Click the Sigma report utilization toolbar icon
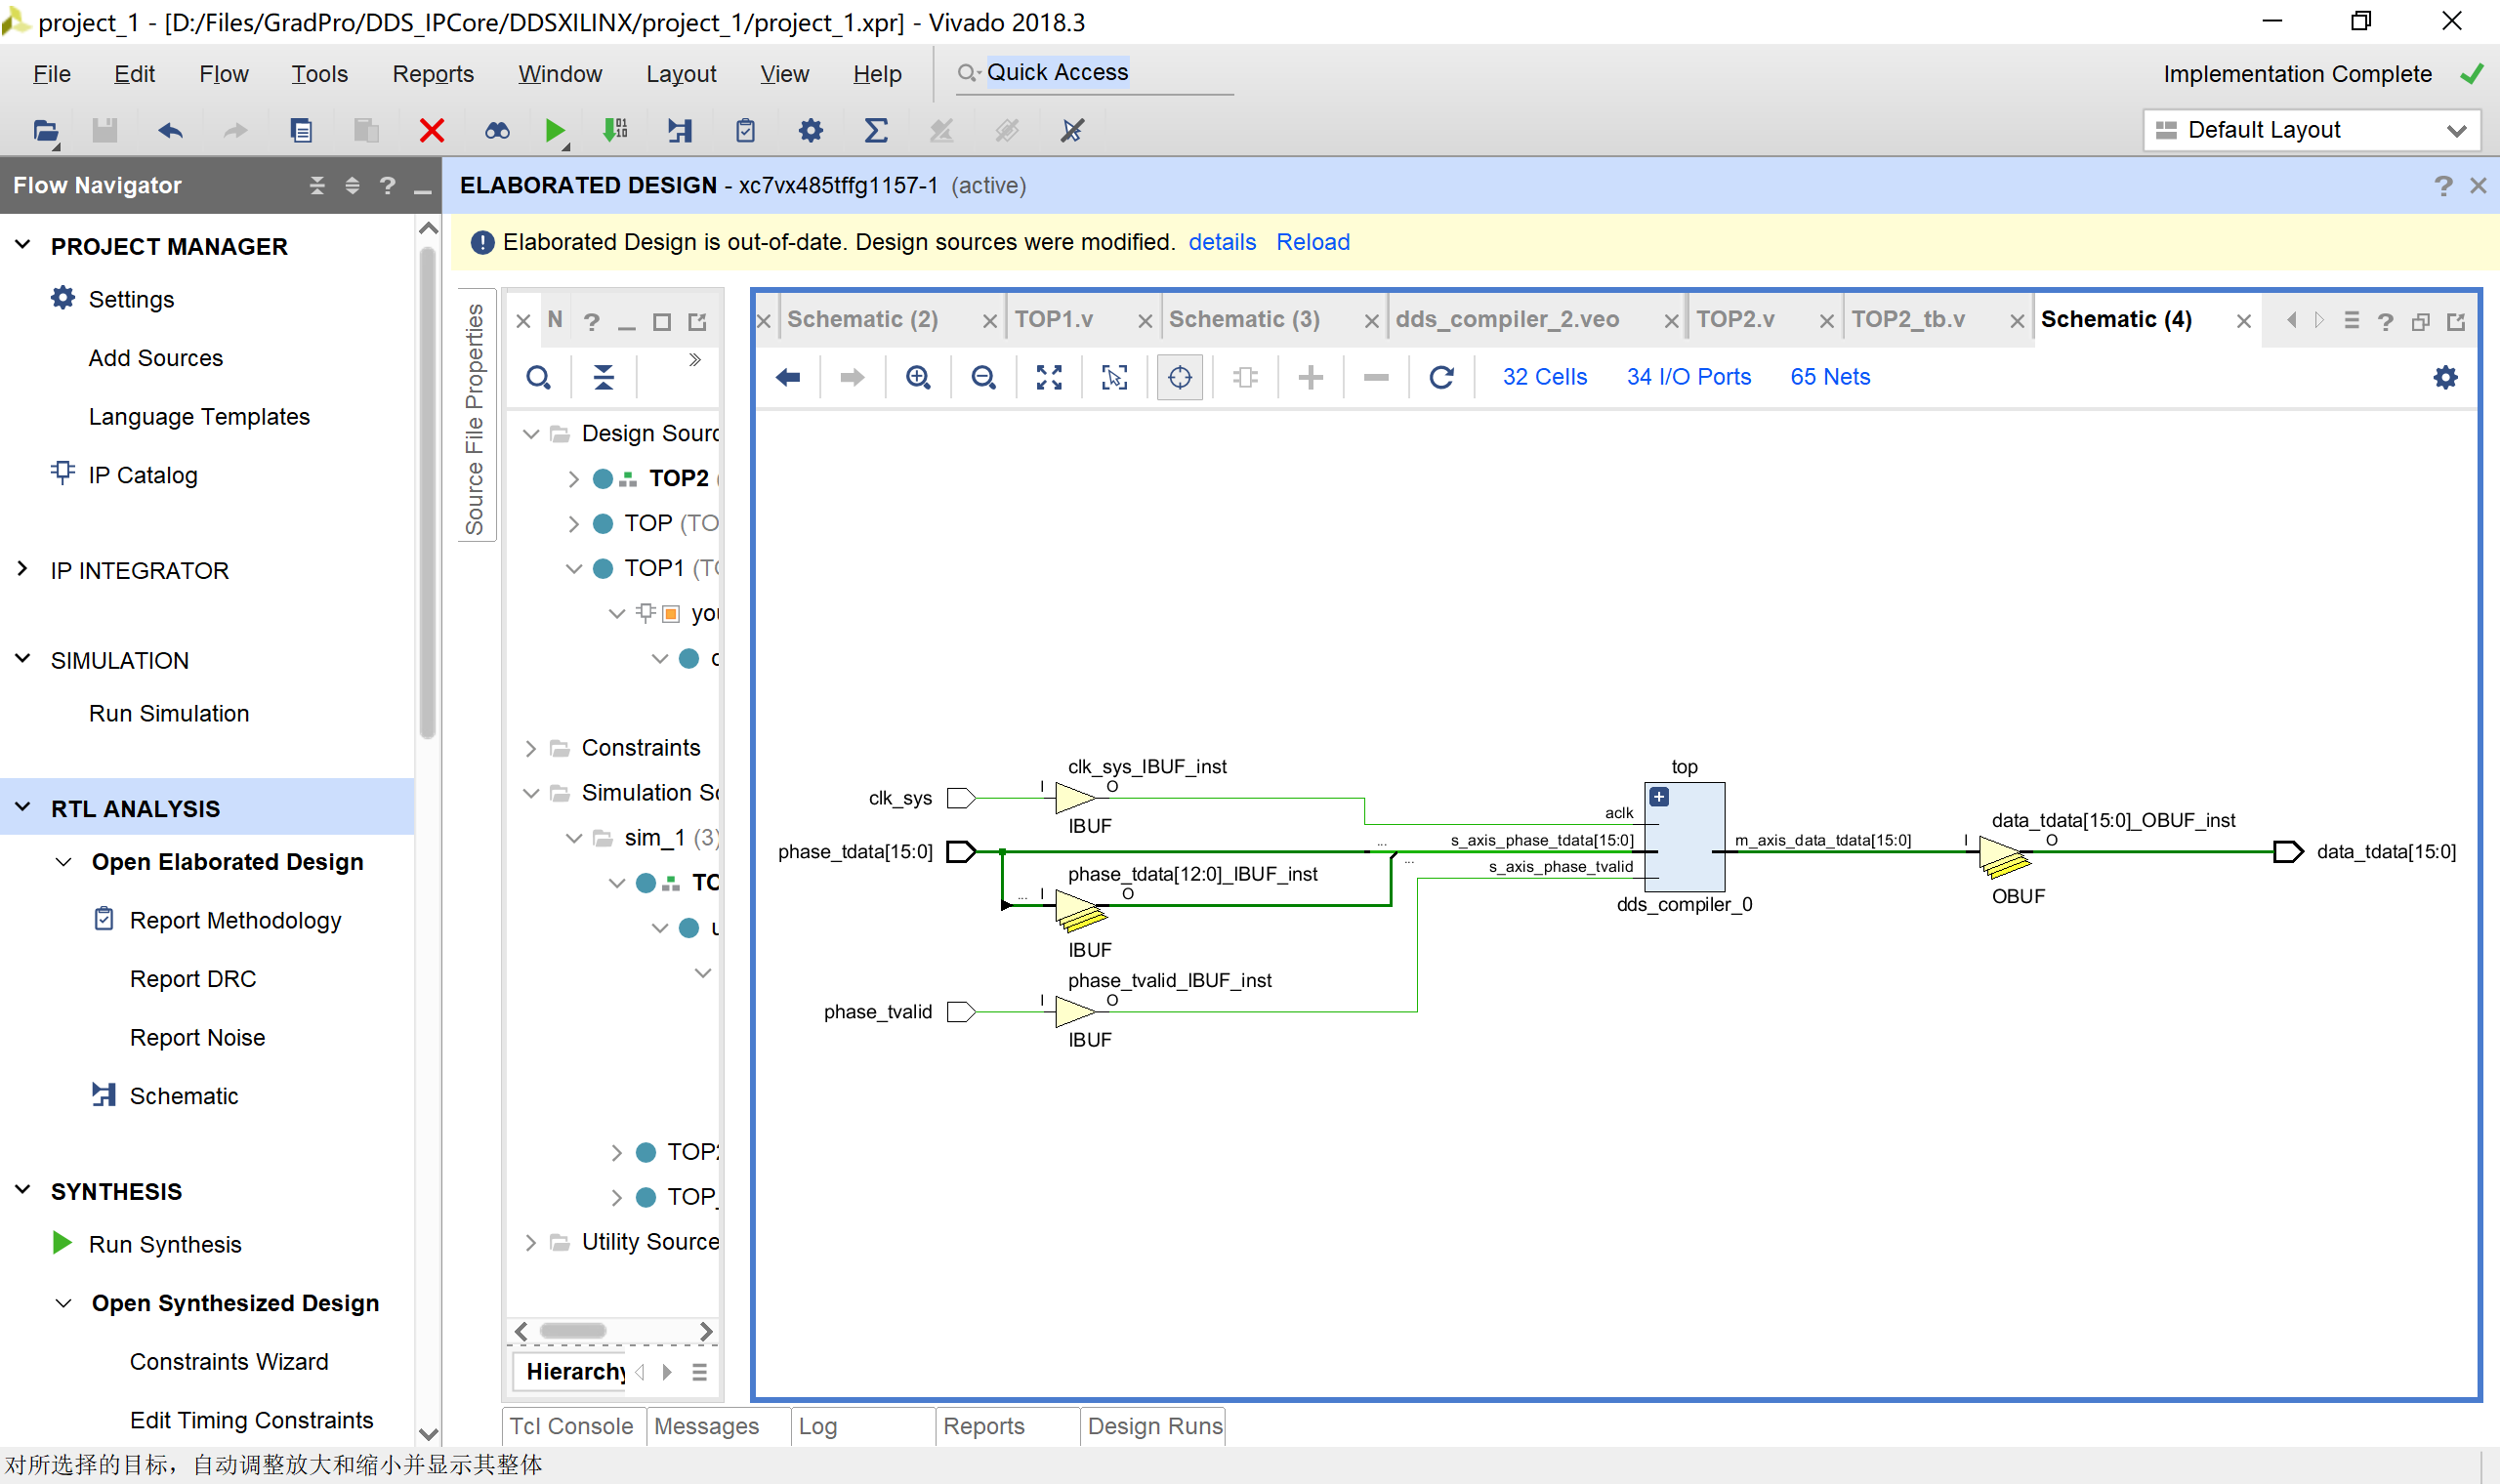 coord(876,130)
